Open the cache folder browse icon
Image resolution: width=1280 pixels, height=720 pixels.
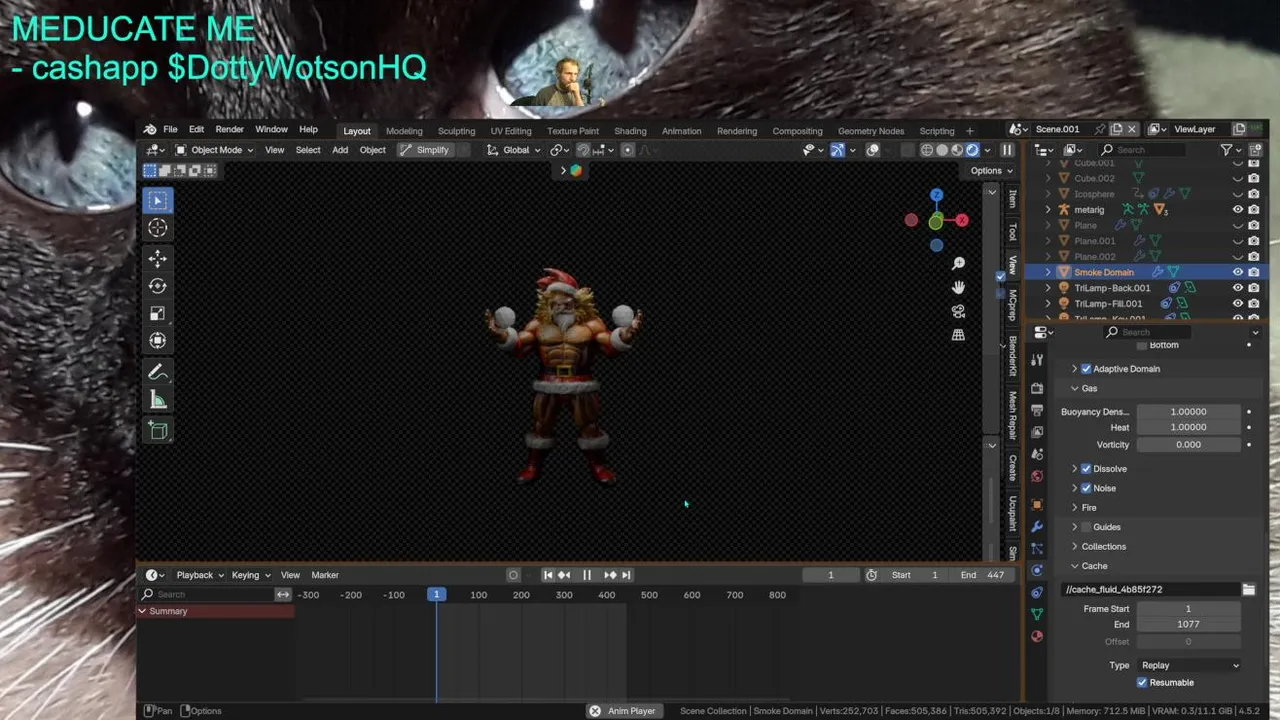pyautogui.click(x=1249, y=590)
